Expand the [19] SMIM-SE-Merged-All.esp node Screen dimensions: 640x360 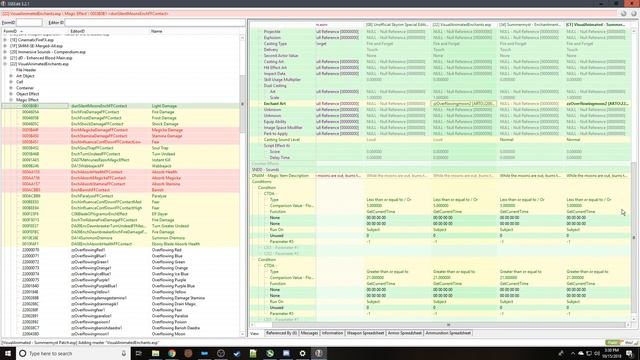click(5, 46)
